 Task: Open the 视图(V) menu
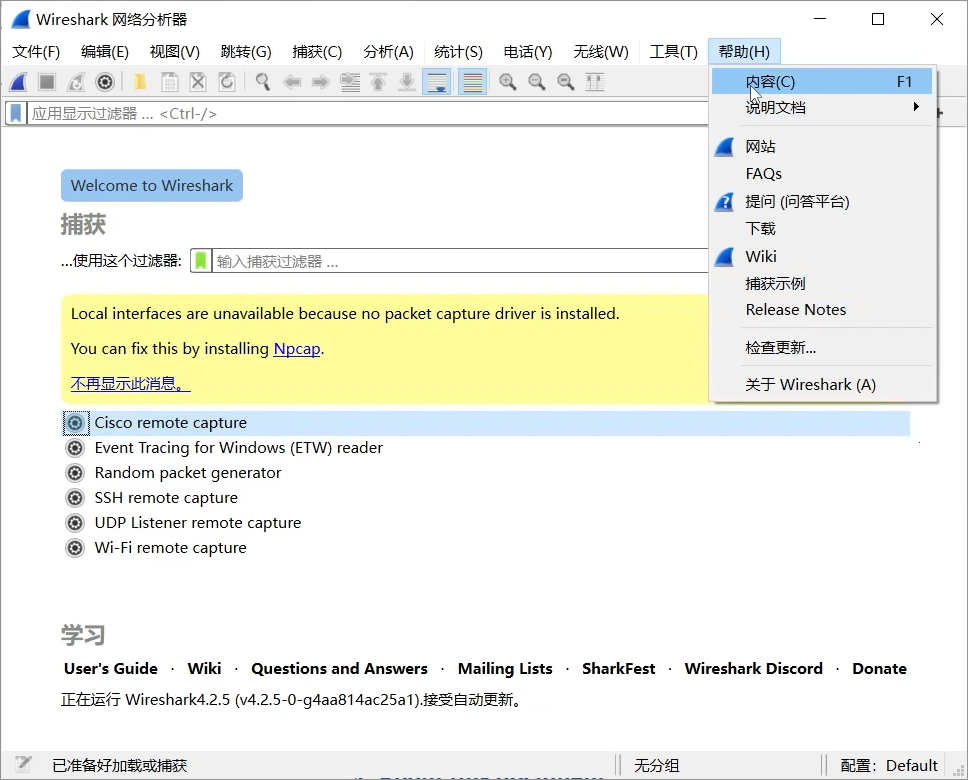(175, 52)
